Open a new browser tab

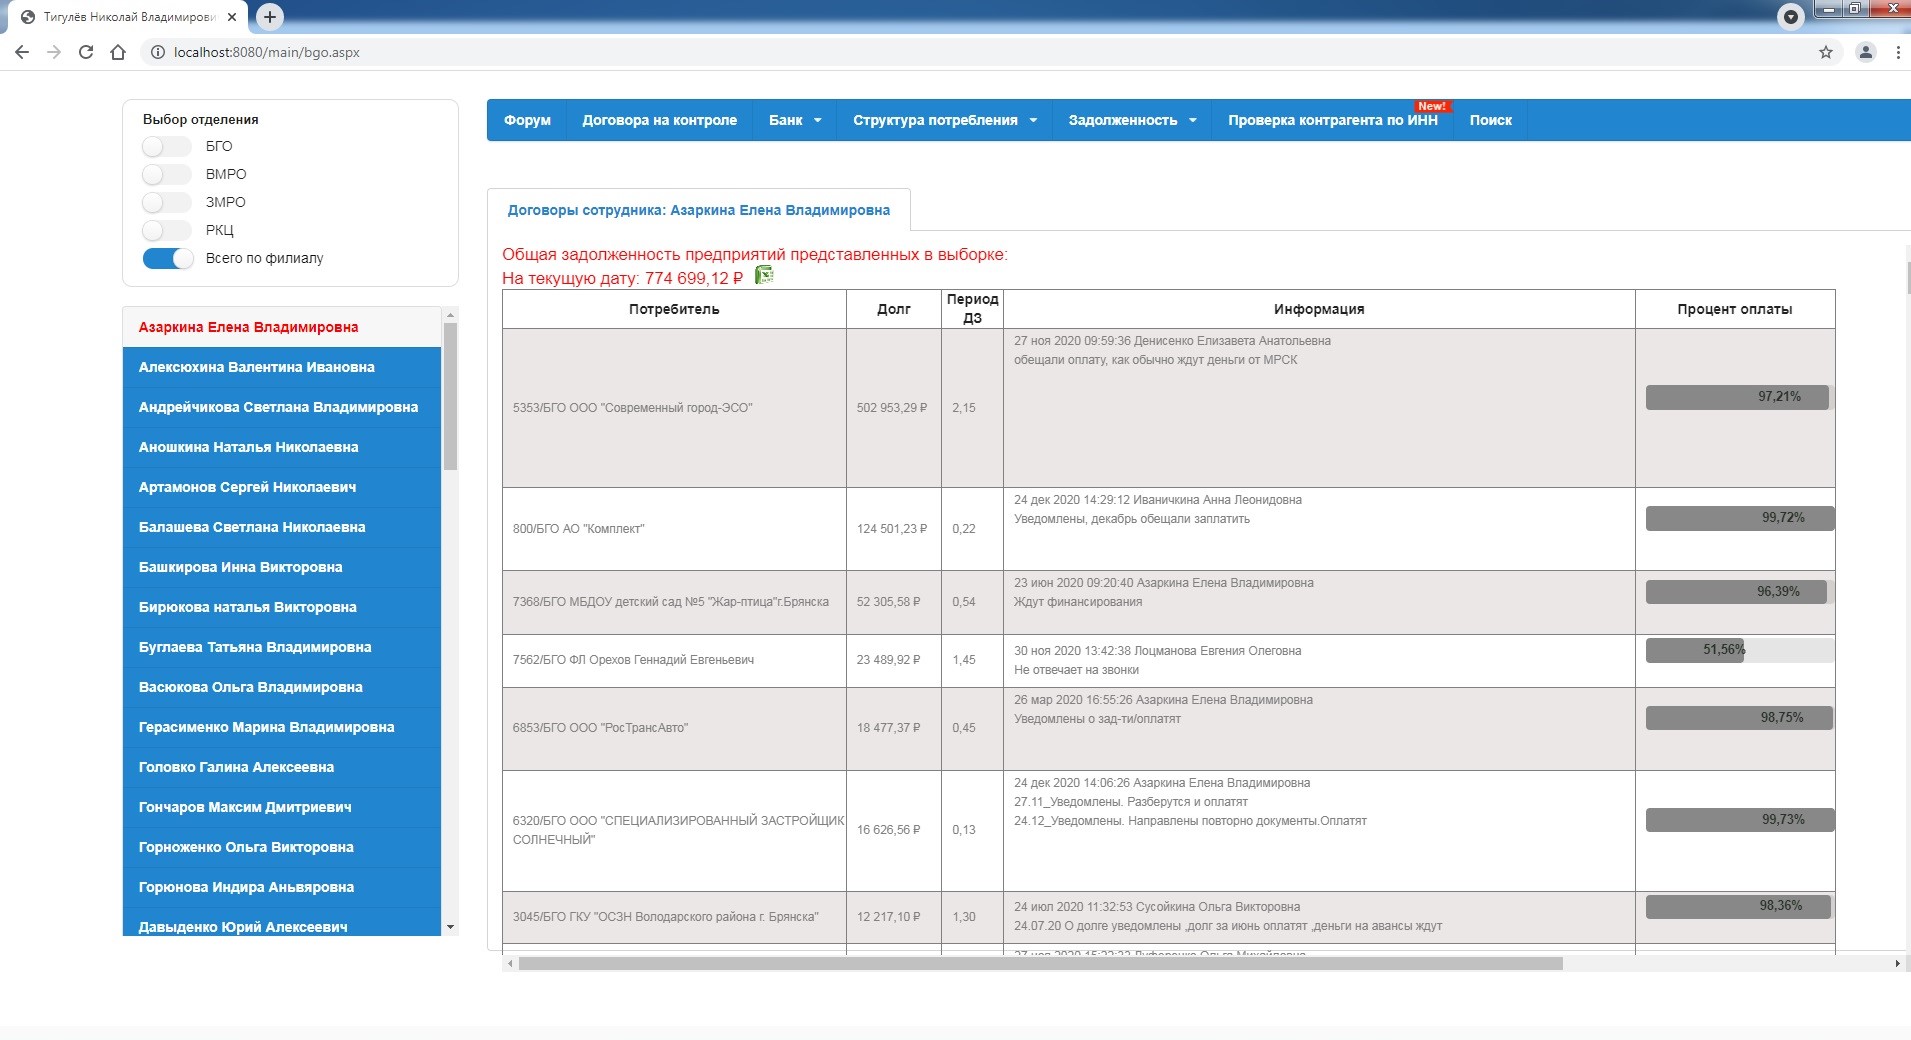269,17
